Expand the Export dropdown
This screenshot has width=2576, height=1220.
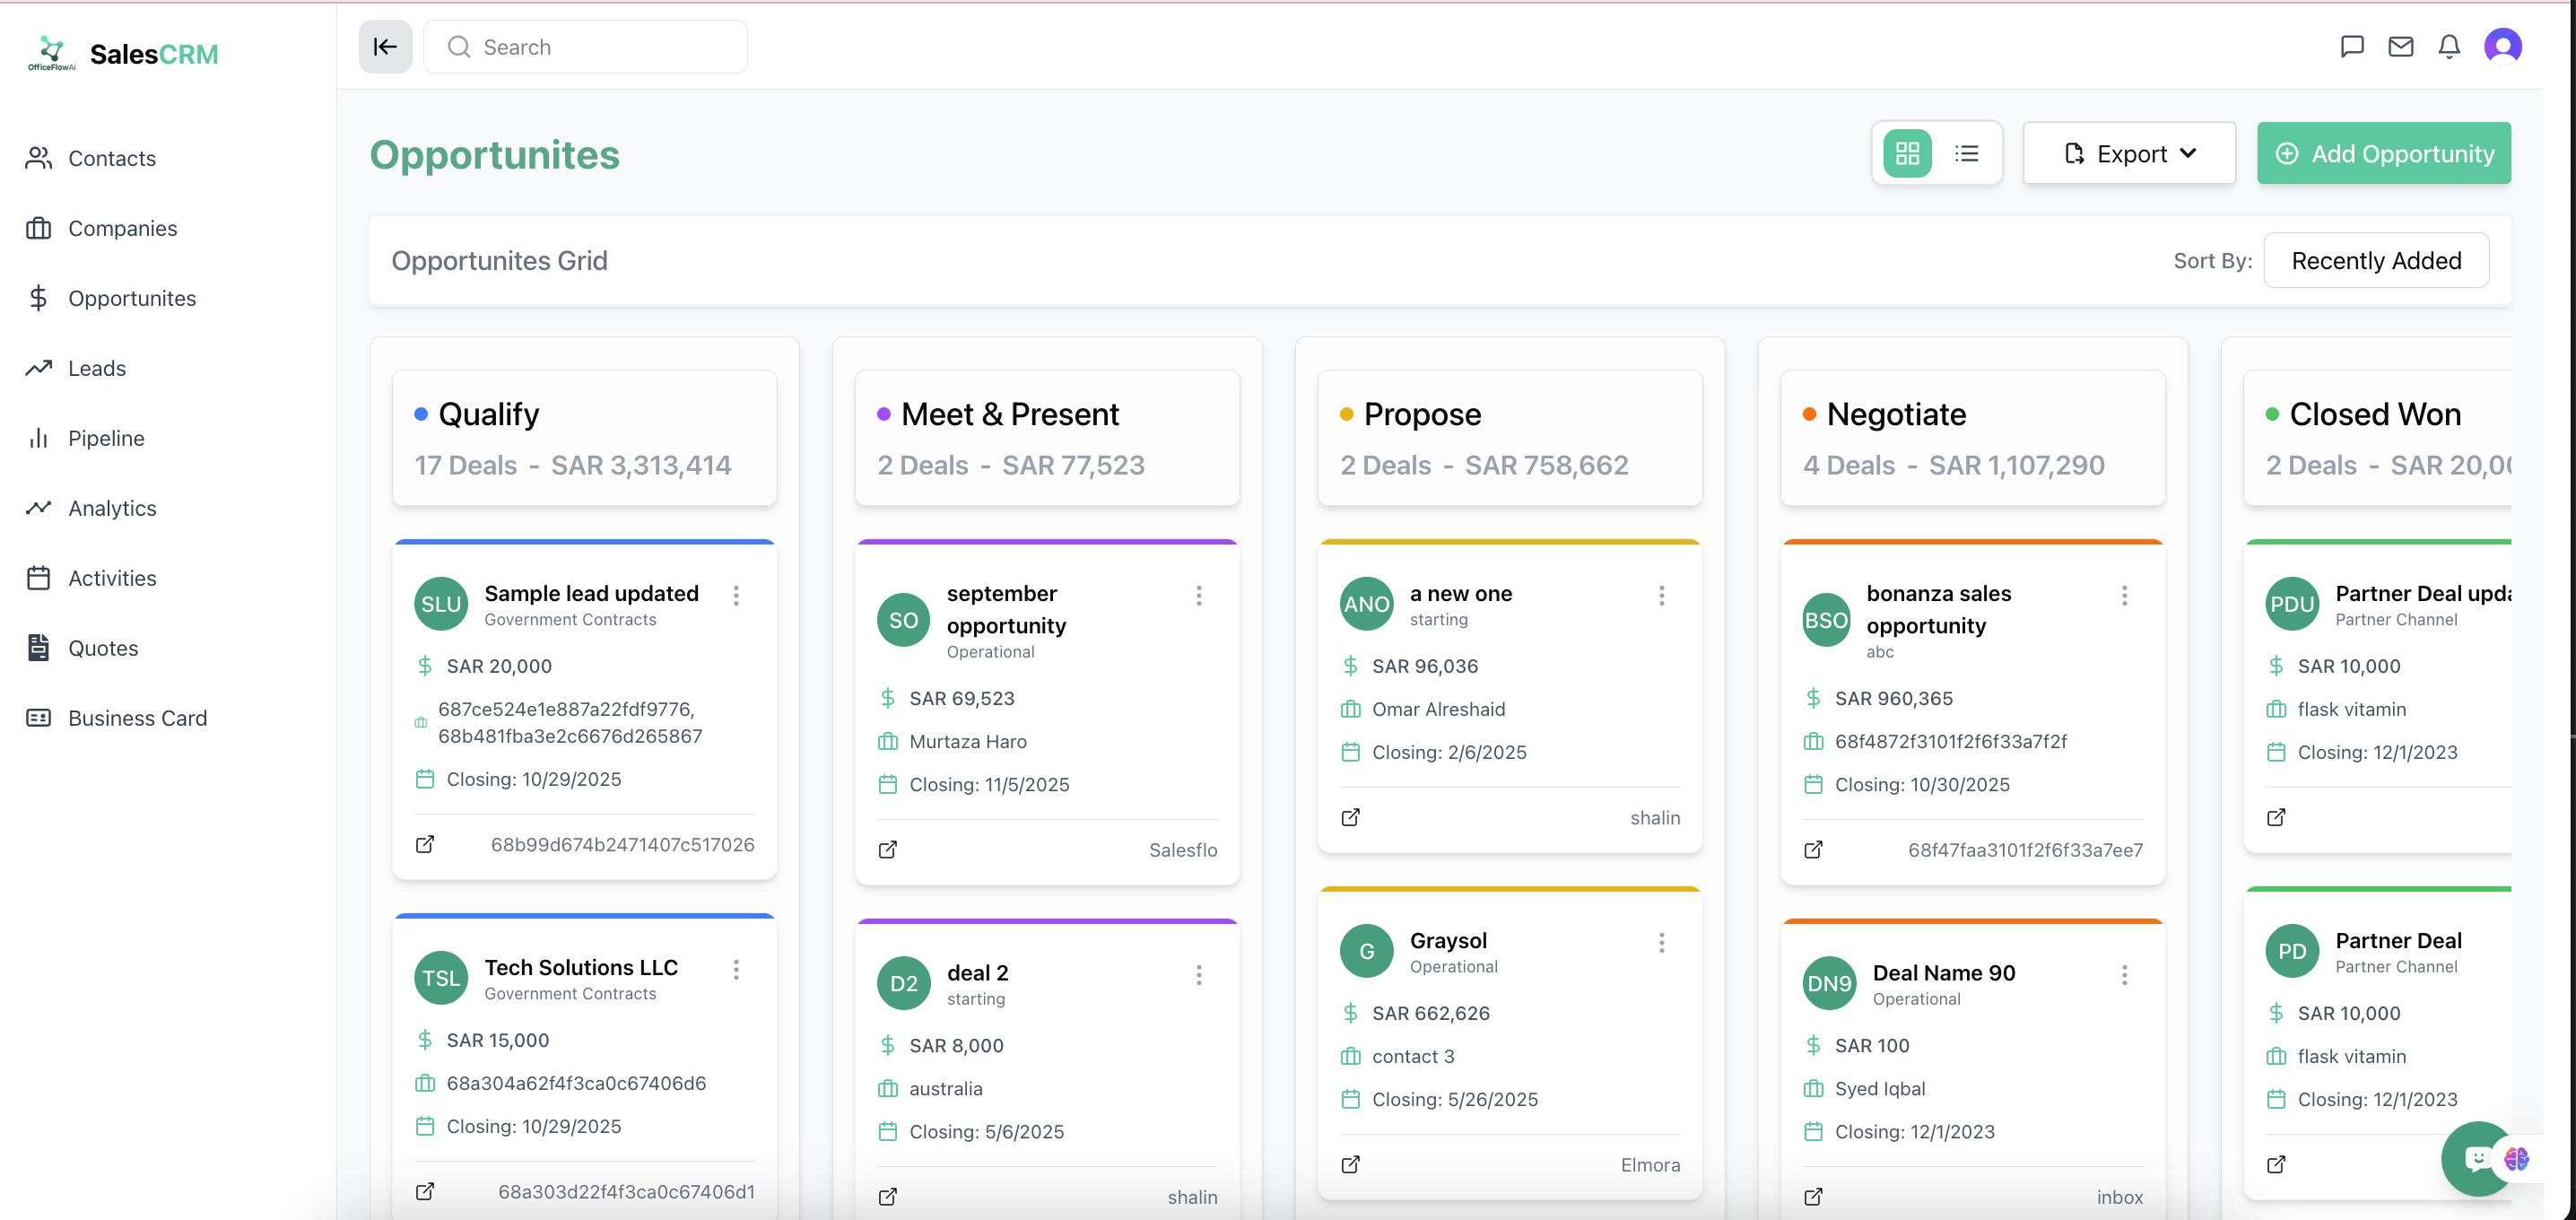[x=2129, y=154]
